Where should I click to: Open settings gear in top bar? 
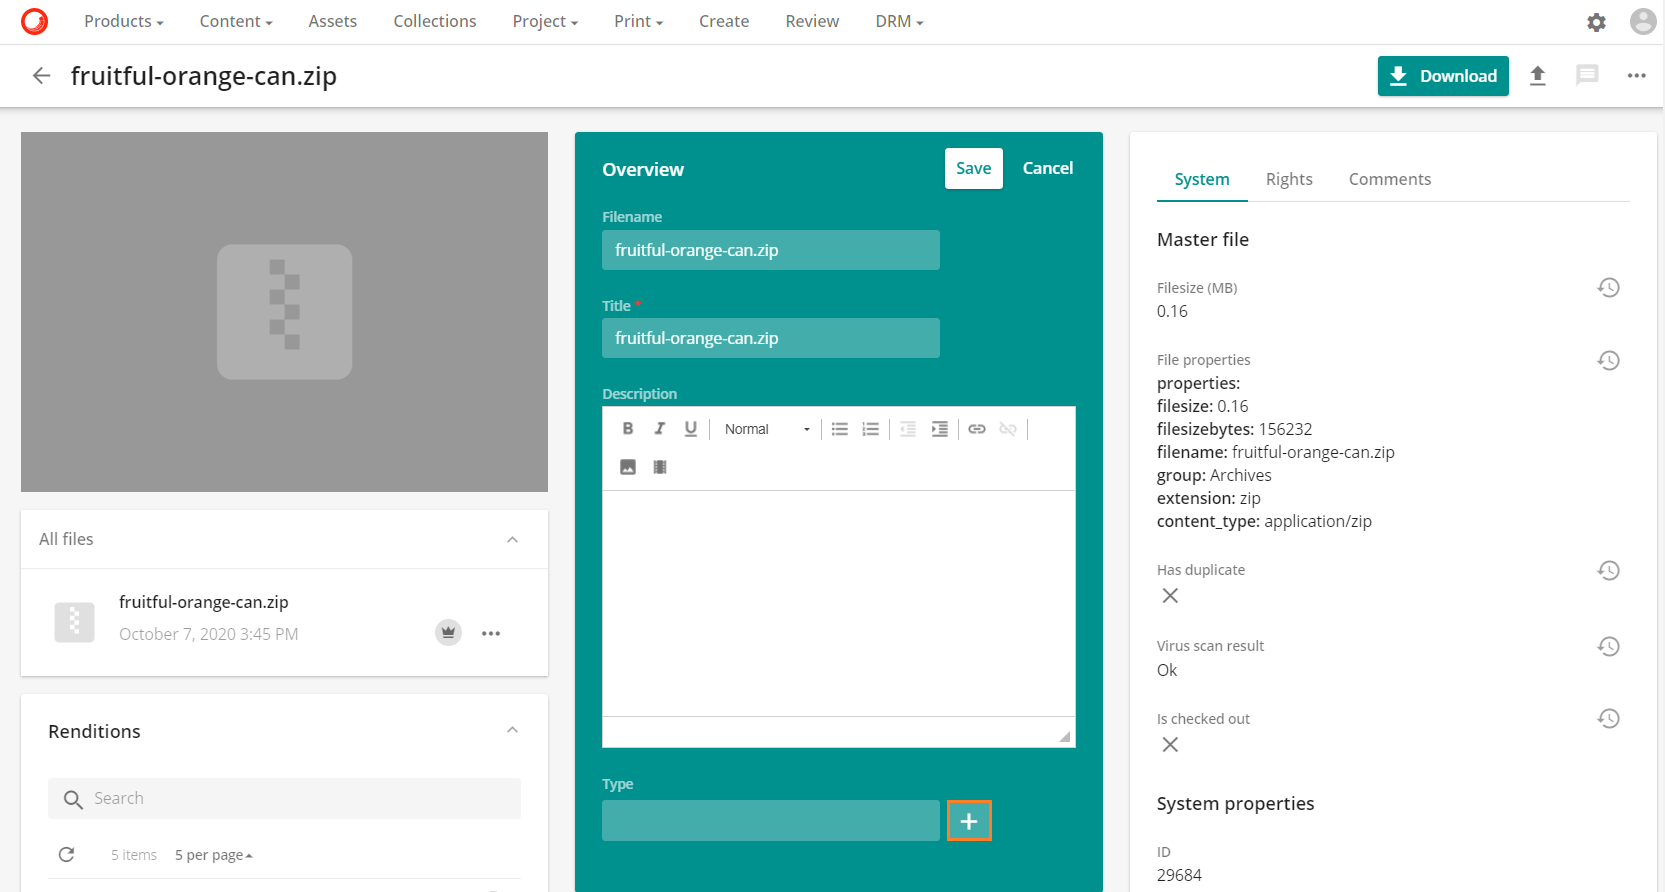[1596, 22]
